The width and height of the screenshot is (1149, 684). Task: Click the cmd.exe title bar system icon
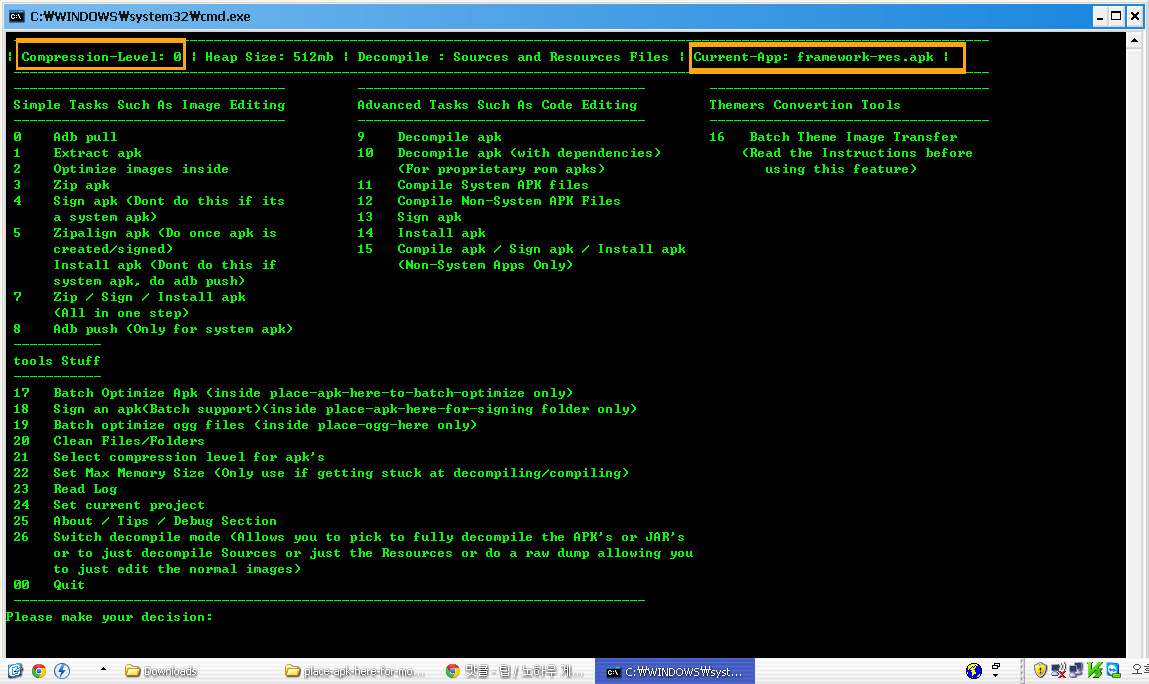pyautogui.click(x=17, y=16)
